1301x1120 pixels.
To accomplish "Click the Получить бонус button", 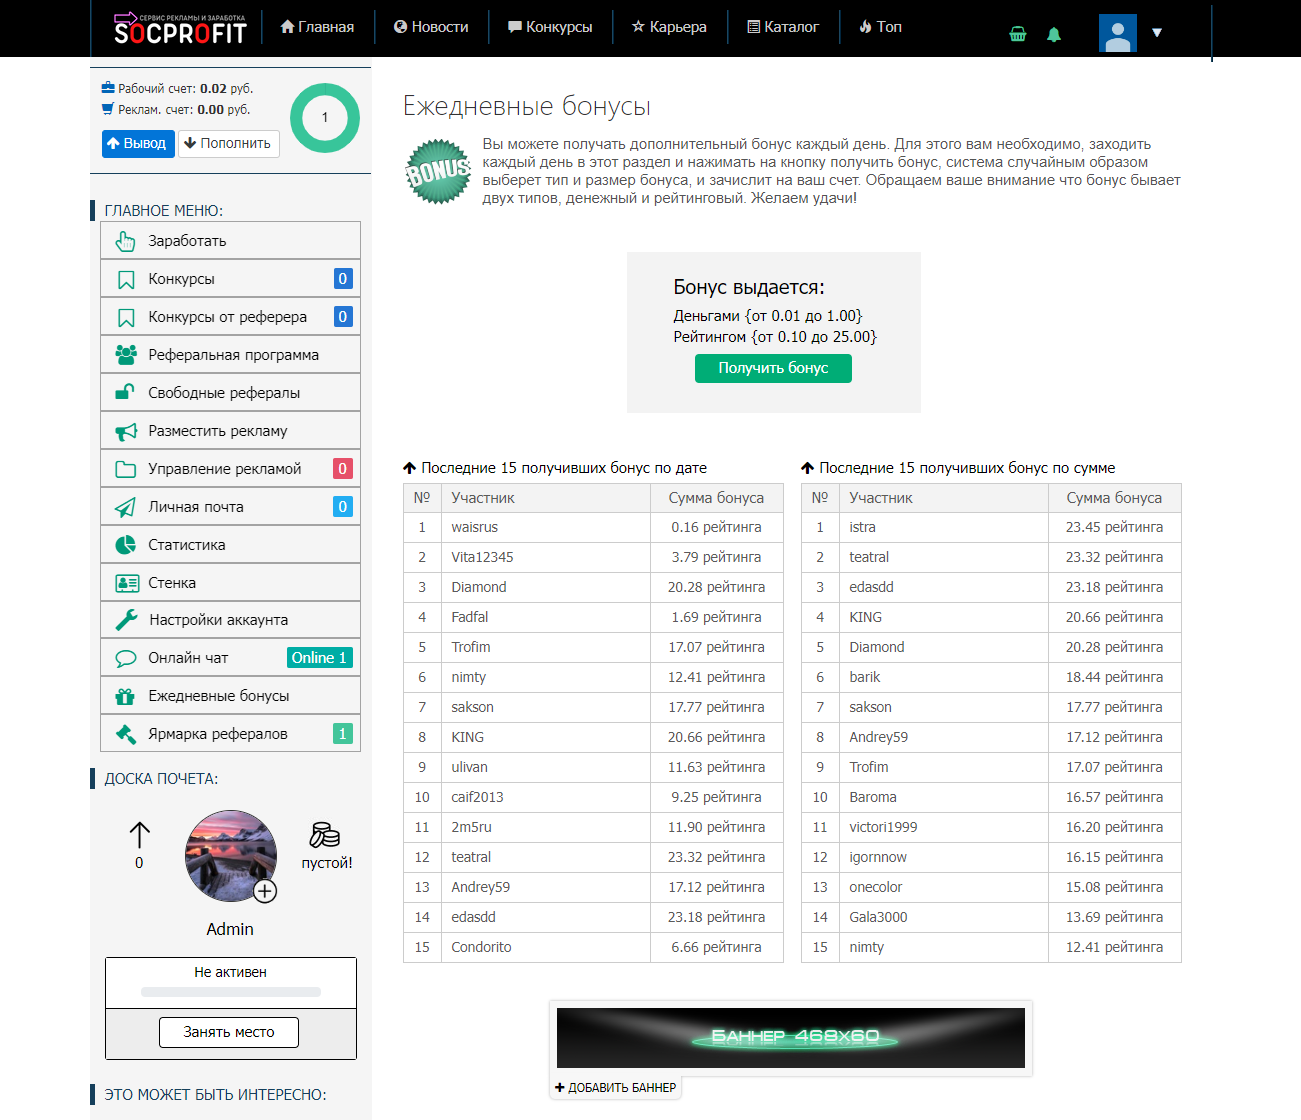I will (773, 368).
